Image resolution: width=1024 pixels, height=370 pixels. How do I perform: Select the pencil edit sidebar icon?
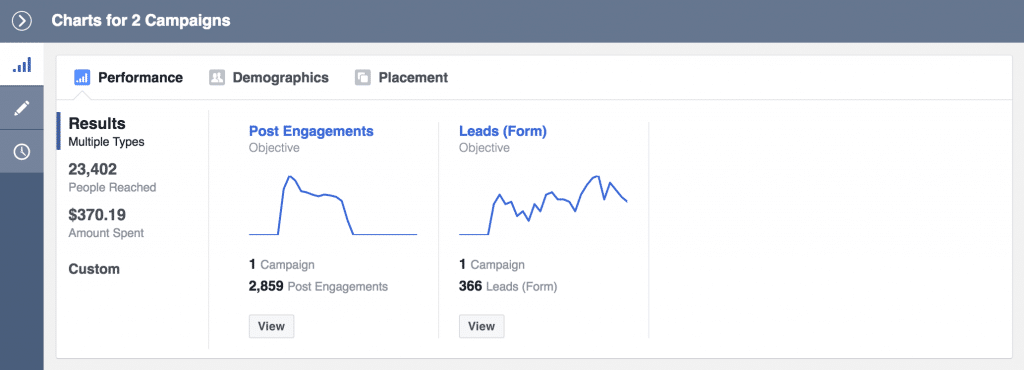(22, 108)
